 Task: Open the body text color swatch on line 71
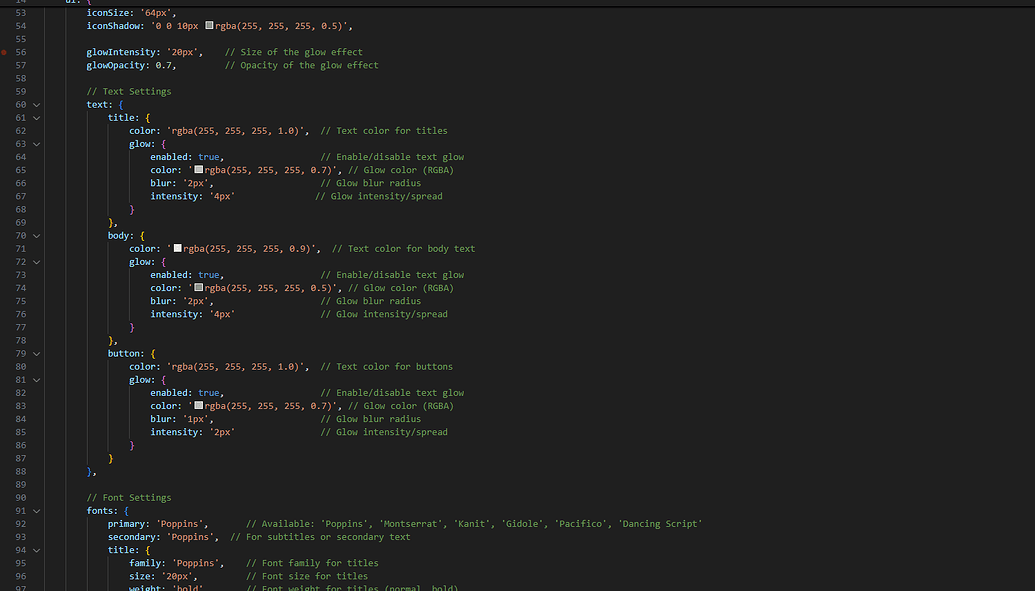pos(178,249)
